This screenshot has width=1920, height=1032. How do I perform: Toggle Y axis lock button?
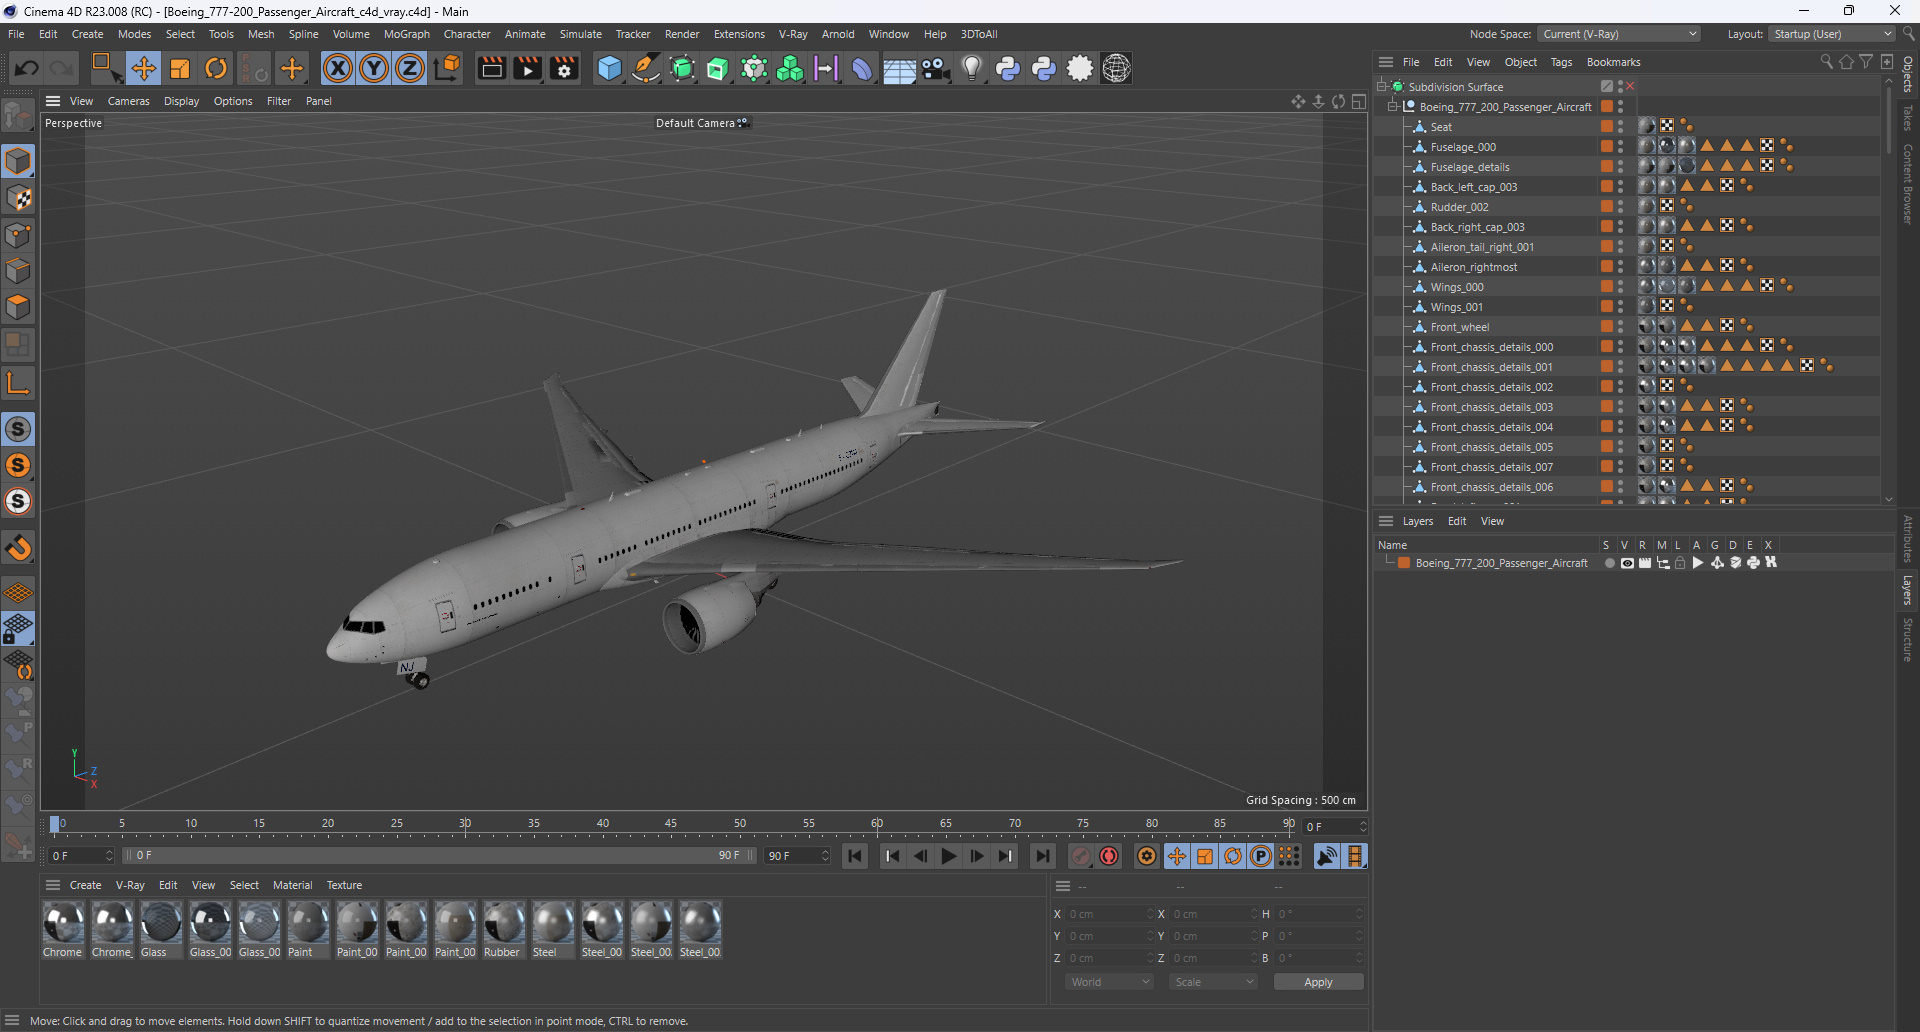374,68
